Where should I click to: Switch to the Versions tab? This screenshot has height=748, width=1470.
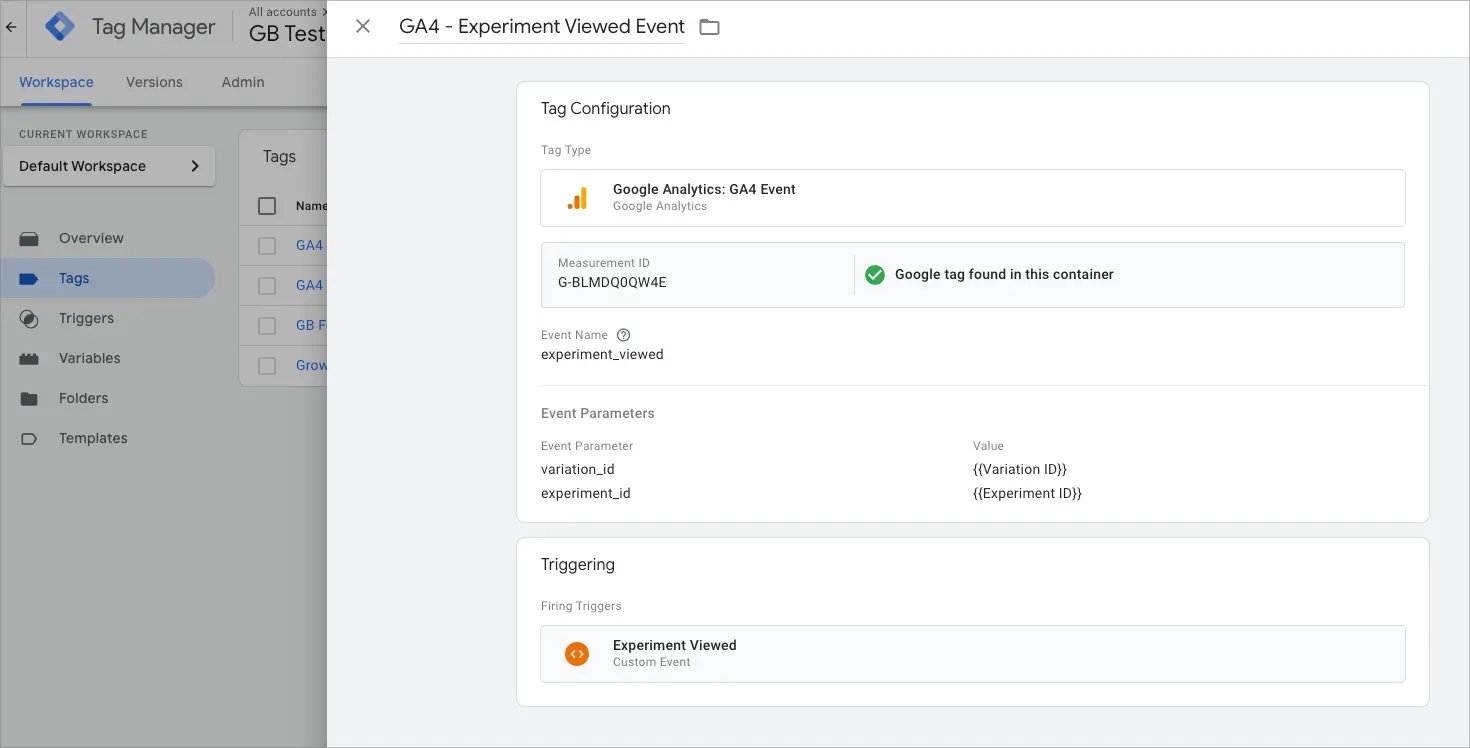[x=154, y=82]
